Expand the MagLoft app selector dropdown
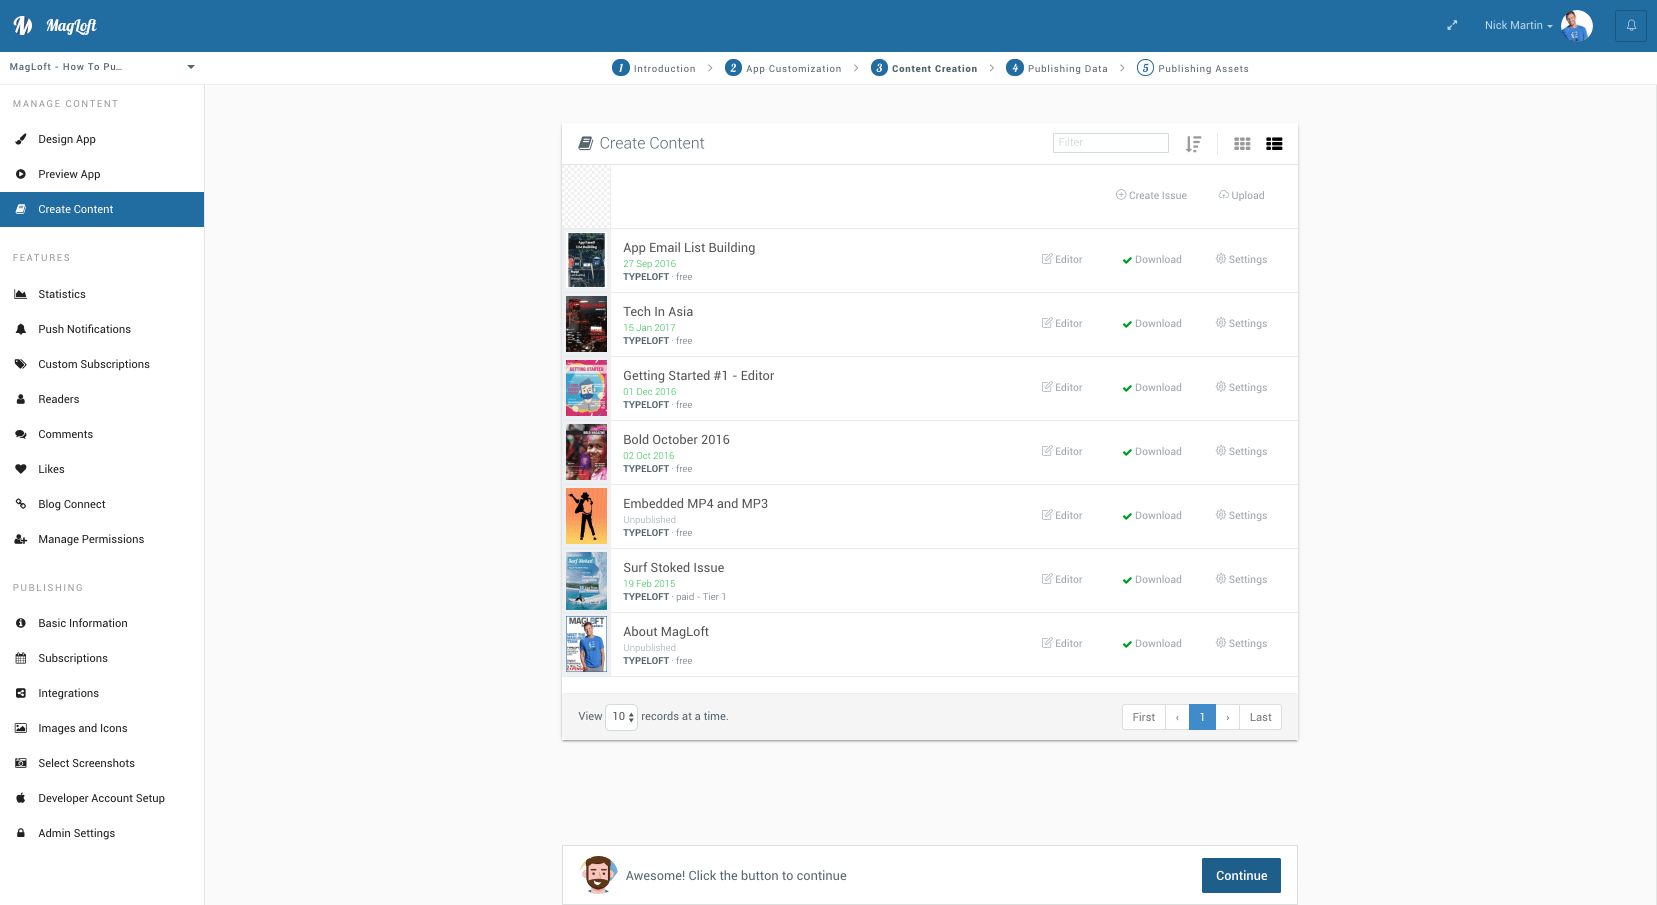The width and height of the screenshot is (1657, 905). [102, 67]
